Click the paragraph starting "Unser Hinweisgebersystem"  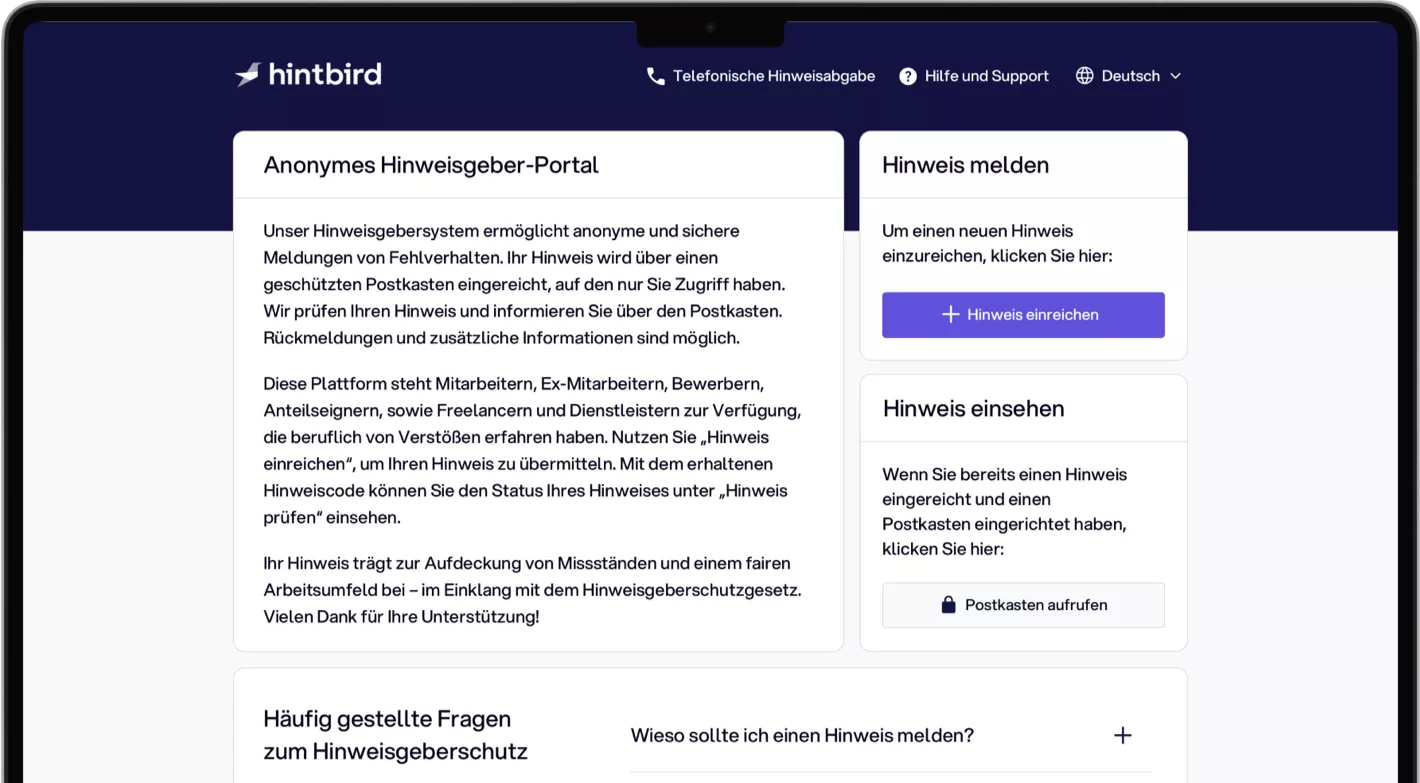click(x=525, y=285)
